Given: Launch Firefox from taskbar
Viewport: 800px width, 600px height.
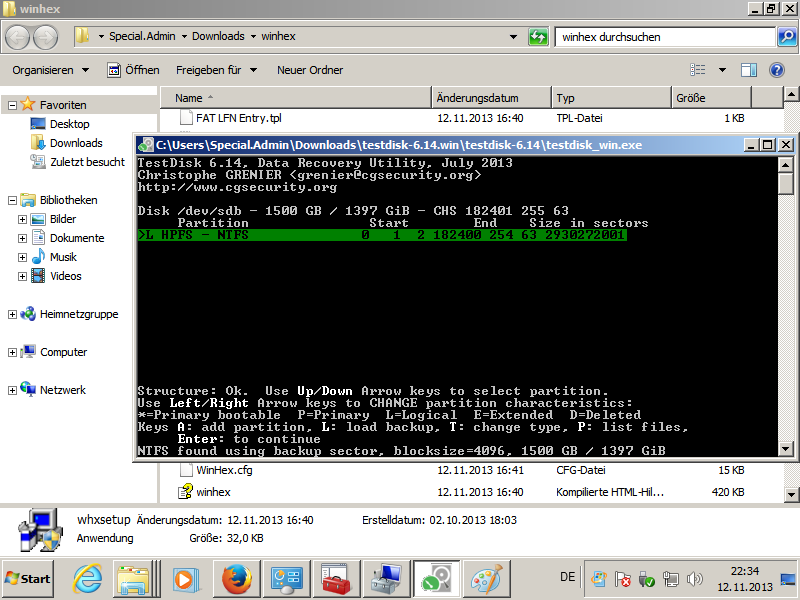Looking at the screenshot, I should point(237,579).
